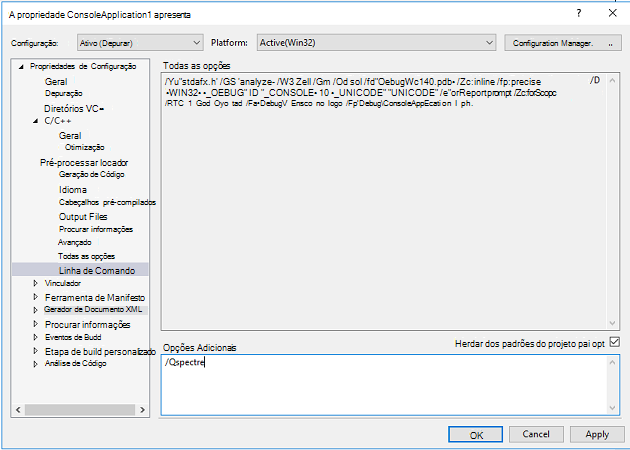Close the property pages dialog
This screenshot has height=450, width=630.
(612, 13)
